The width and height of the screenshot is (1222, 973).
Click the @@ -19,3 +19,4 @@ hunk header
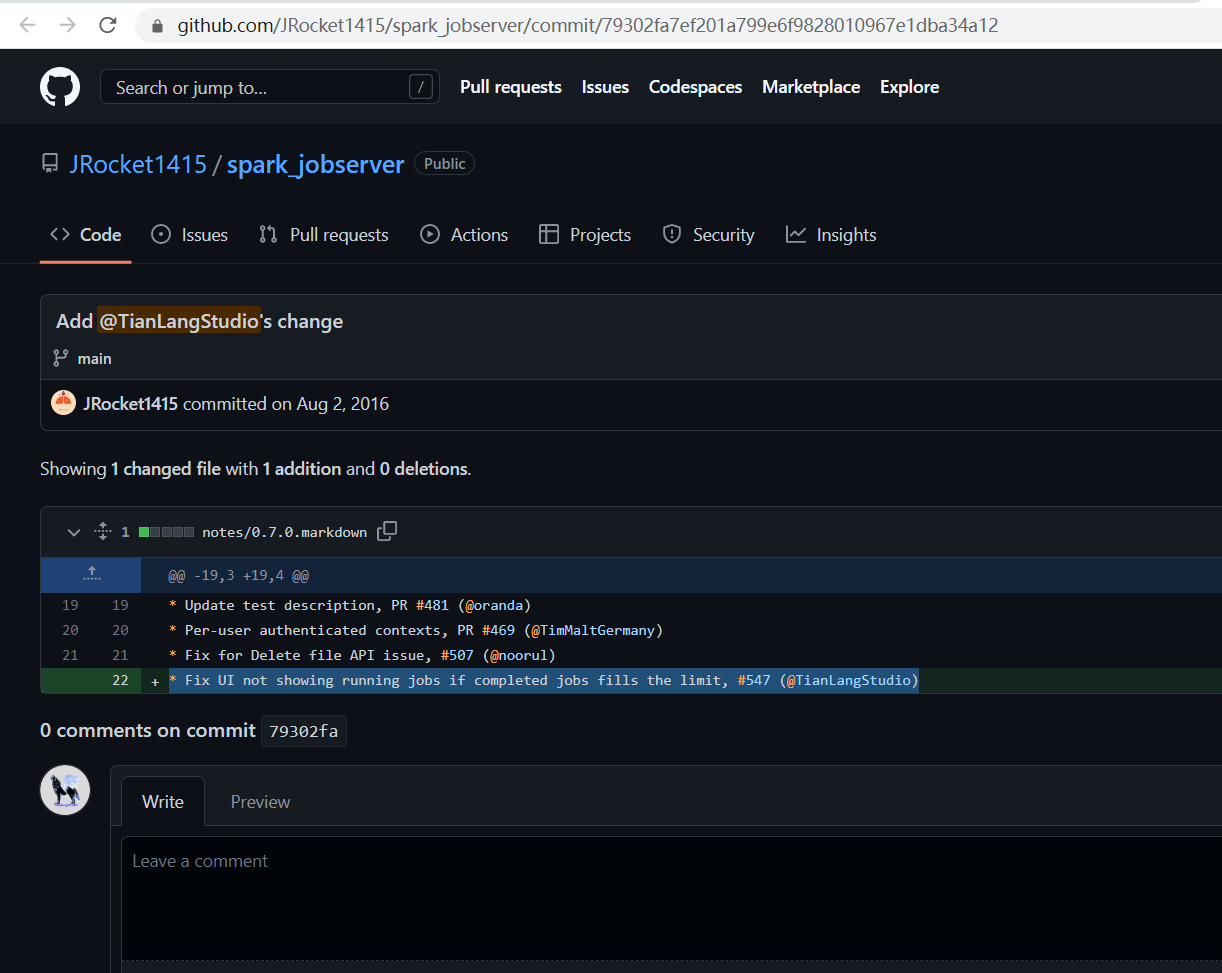pyautogui.click(x=238, y=576)
